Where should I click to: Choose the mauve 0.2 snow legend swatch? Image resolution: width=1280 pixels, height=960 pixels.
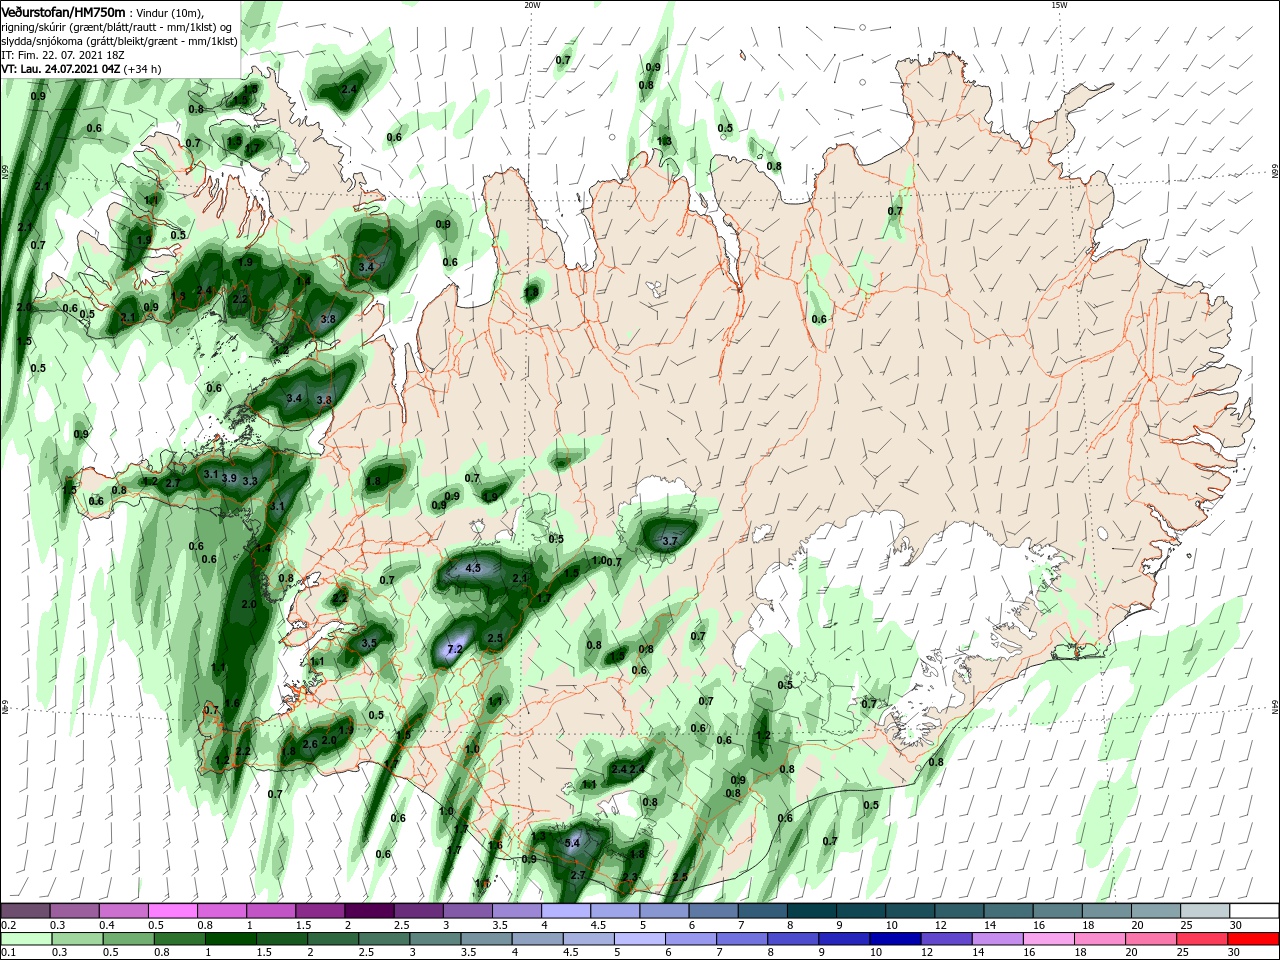coord(26,910)
